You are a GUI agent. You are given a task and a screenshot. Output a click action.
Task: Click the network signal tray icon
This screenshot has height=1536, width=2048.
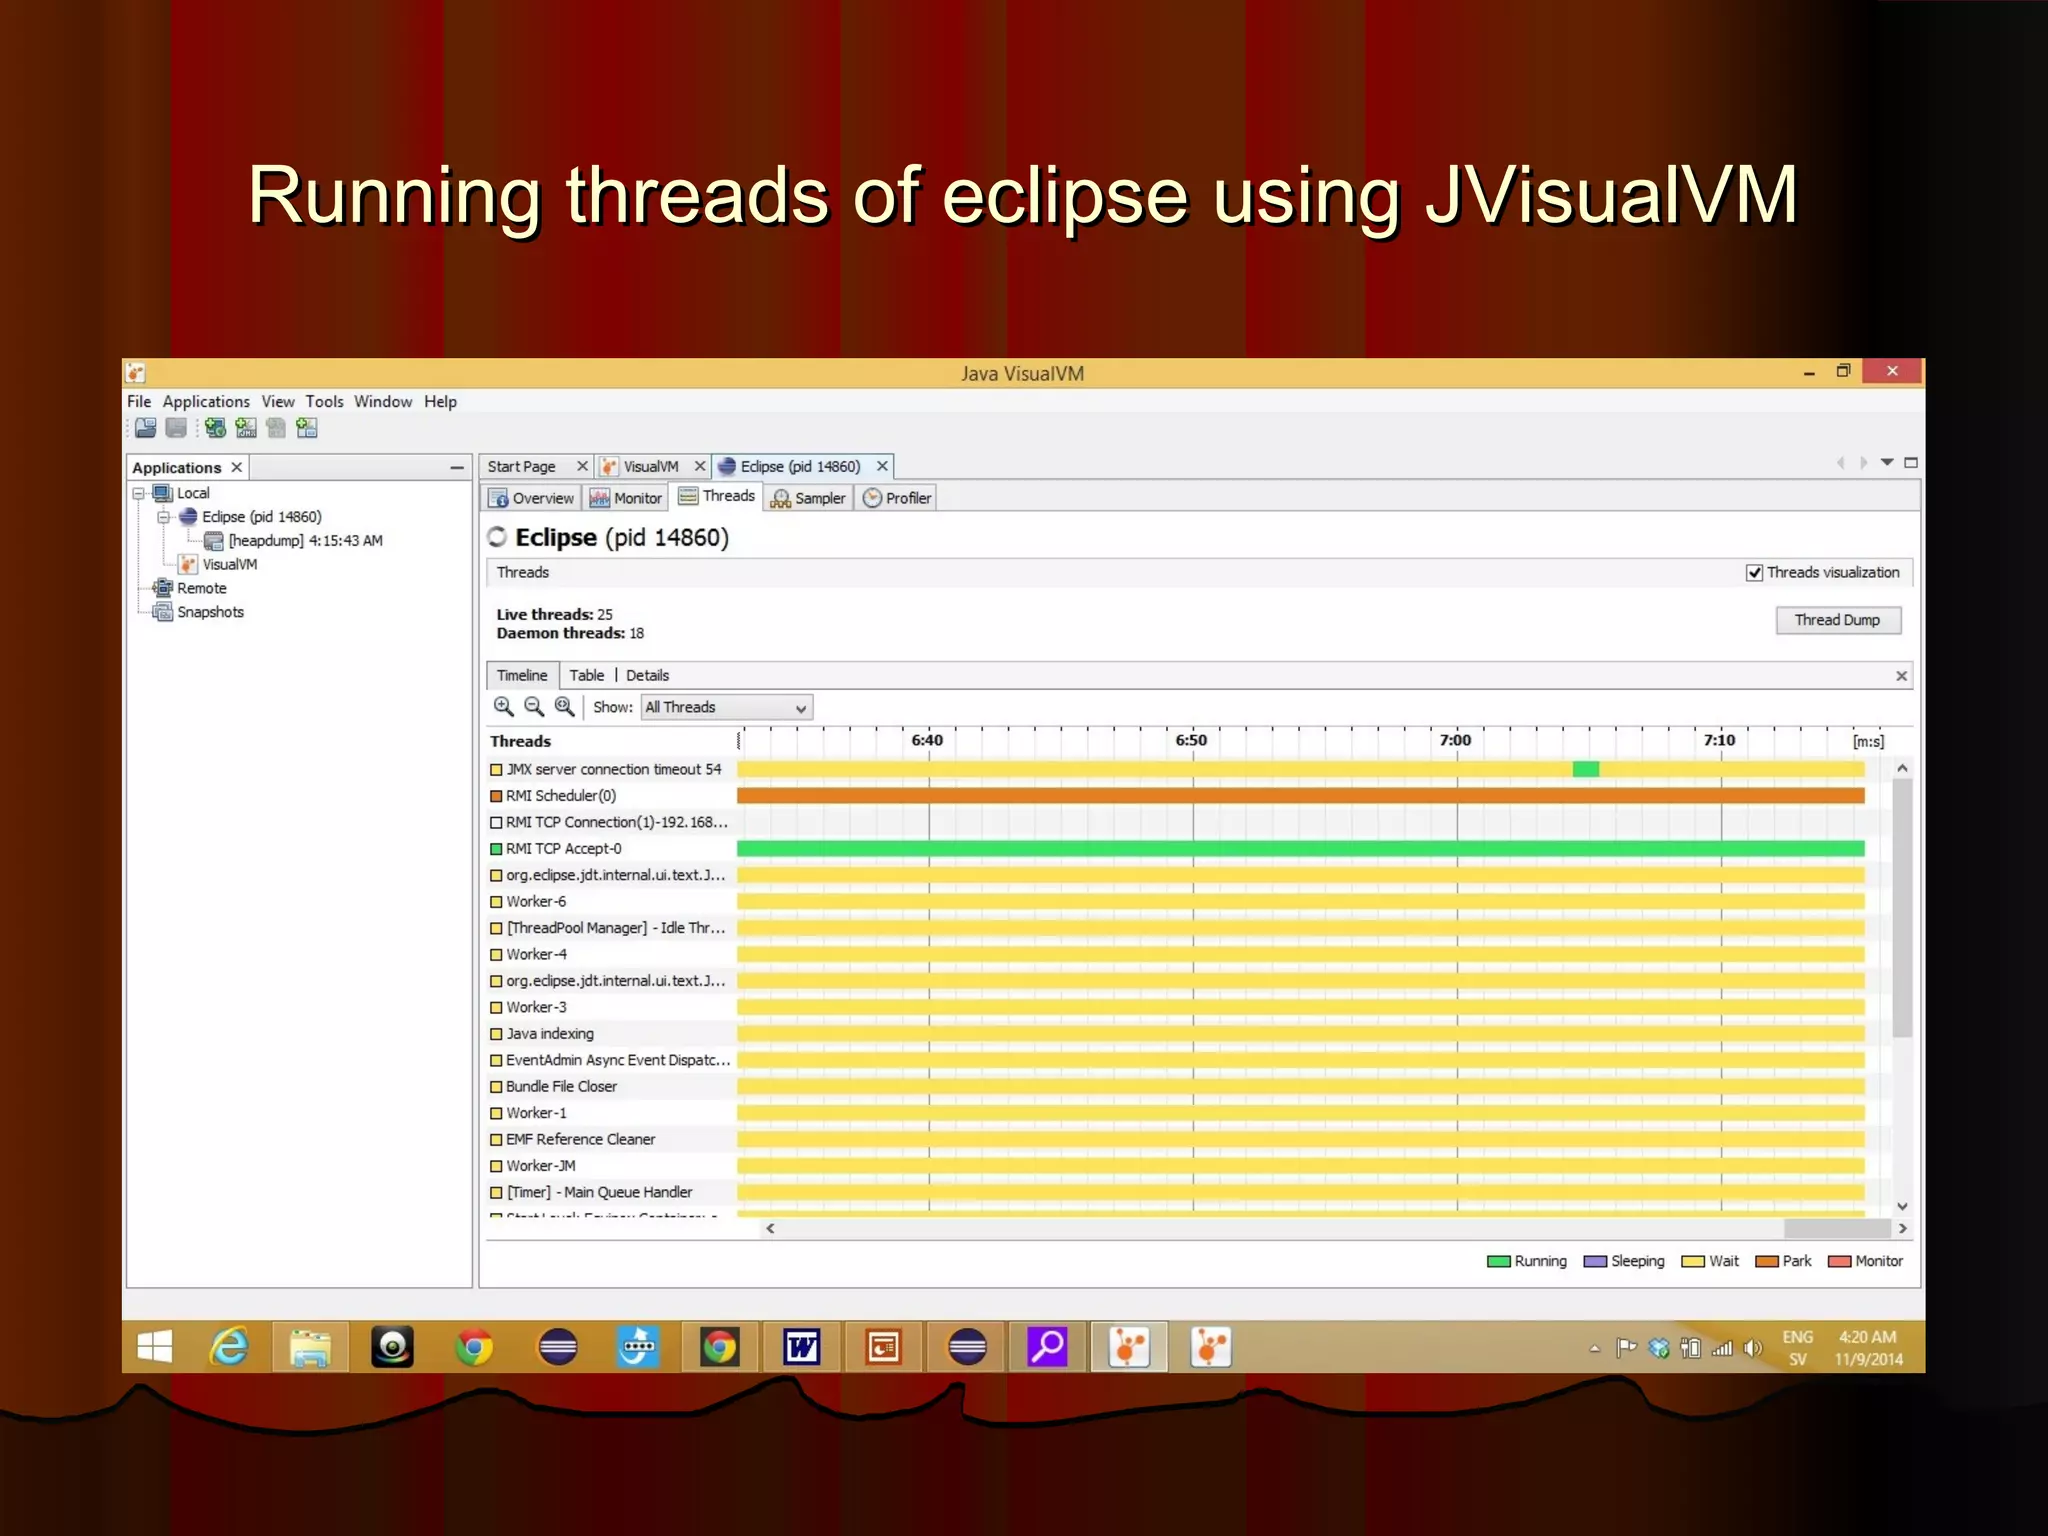[1722, 1349]
